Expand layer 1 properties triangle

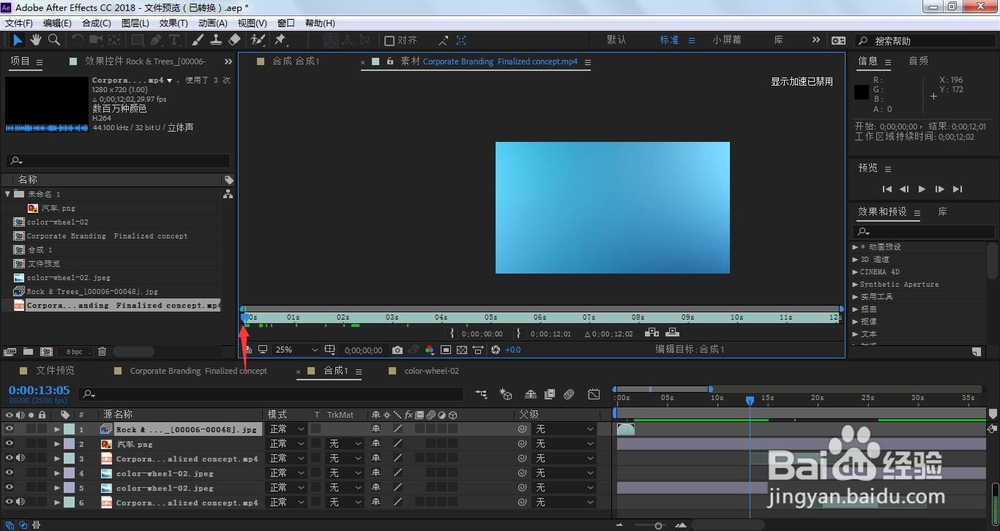click(57, 430)
